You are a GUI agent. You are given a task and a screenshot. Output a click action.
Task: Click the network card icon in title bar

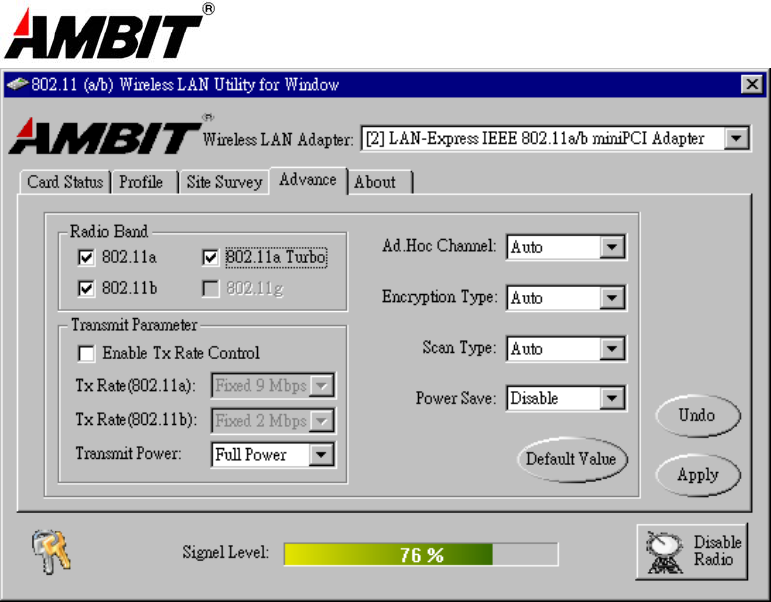(x=18, y=84)
